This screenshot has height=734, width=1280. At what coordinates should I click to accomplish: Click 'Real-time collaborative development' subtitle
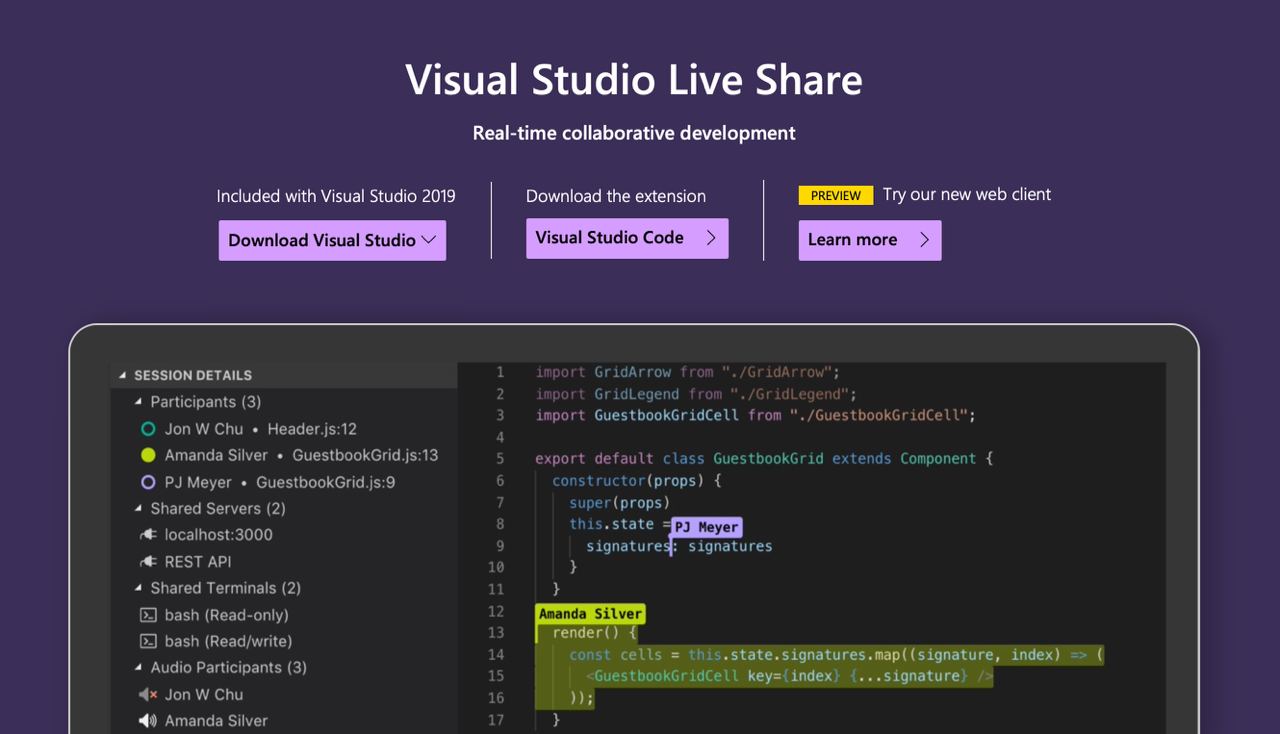634,133
